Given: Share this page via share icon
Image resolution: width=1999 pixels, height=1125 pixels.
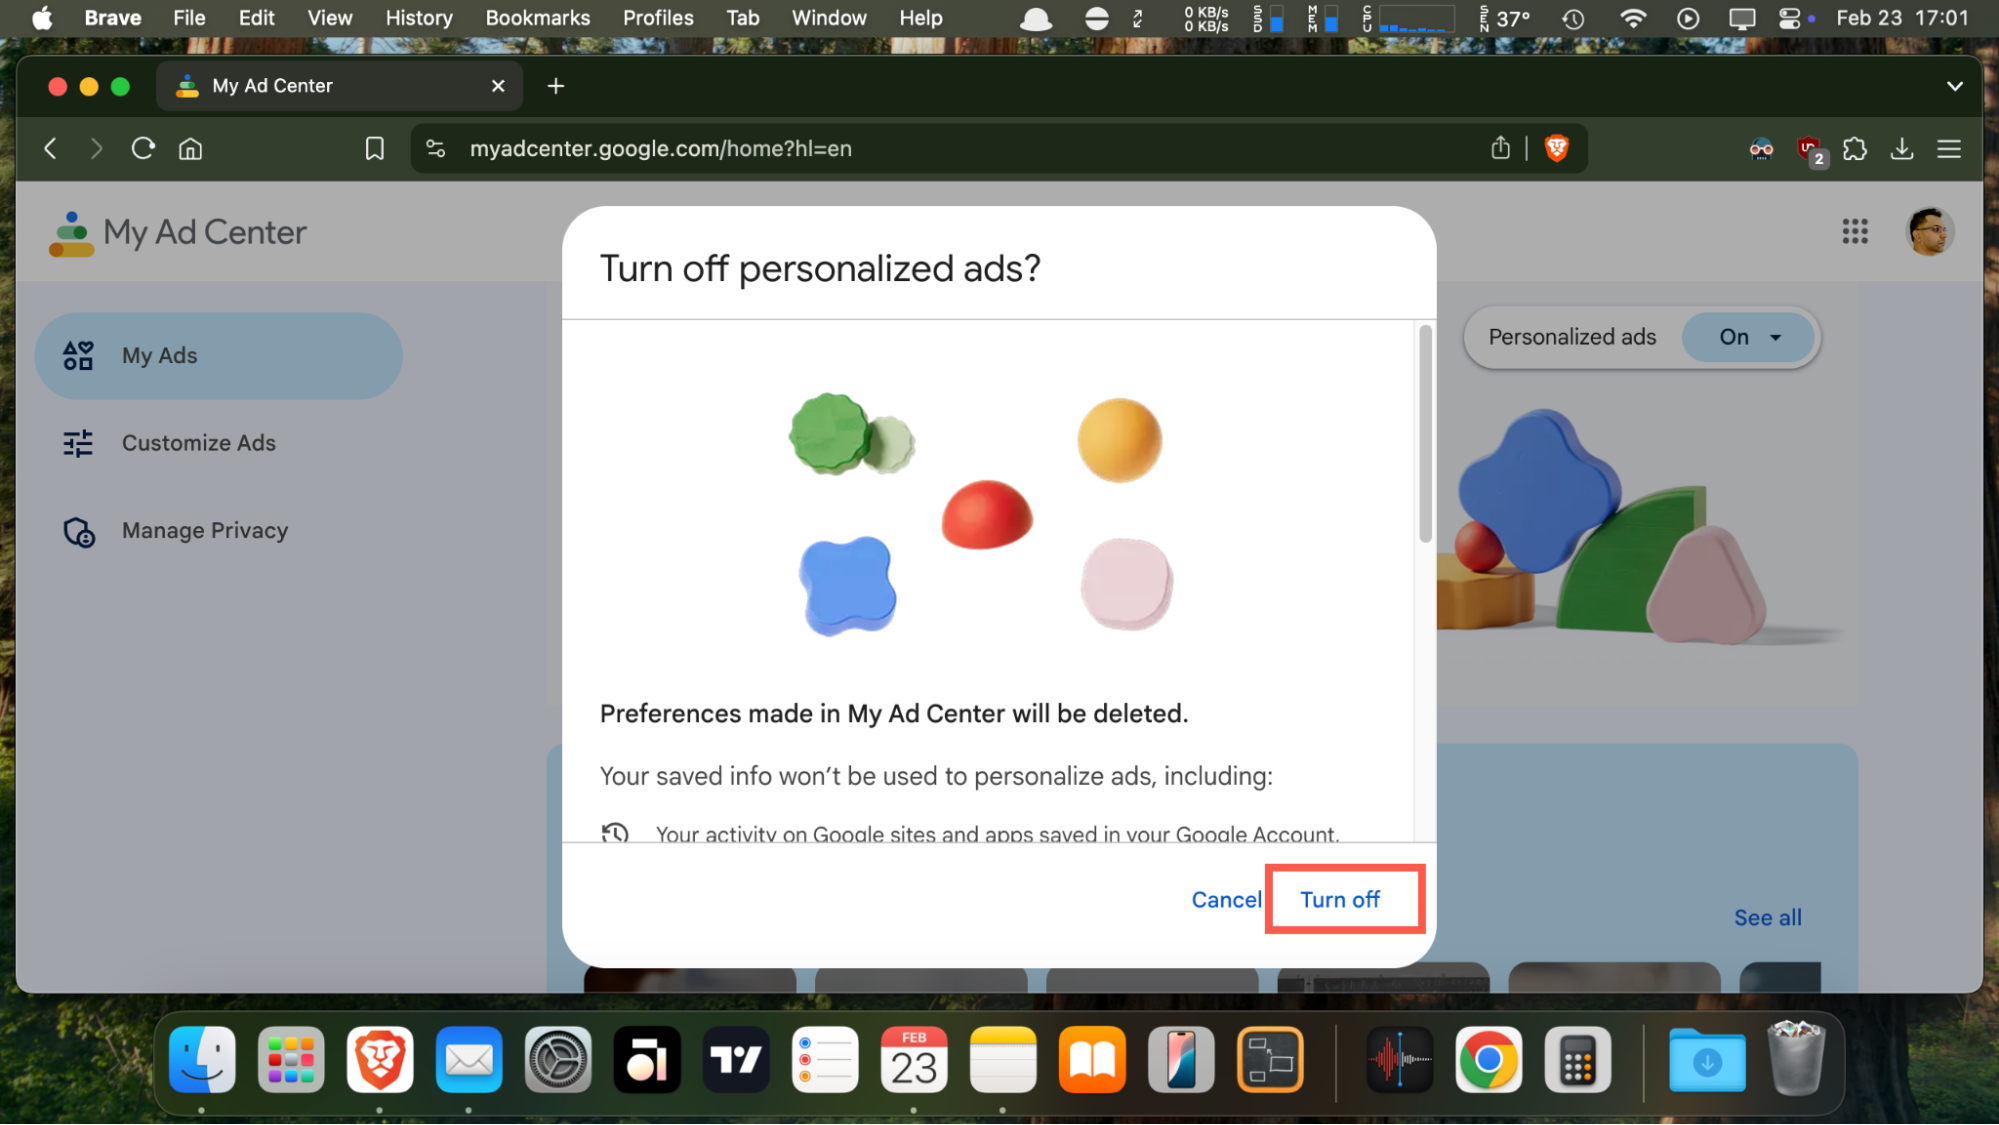Looking at the screenshot, I should 1500,149.
